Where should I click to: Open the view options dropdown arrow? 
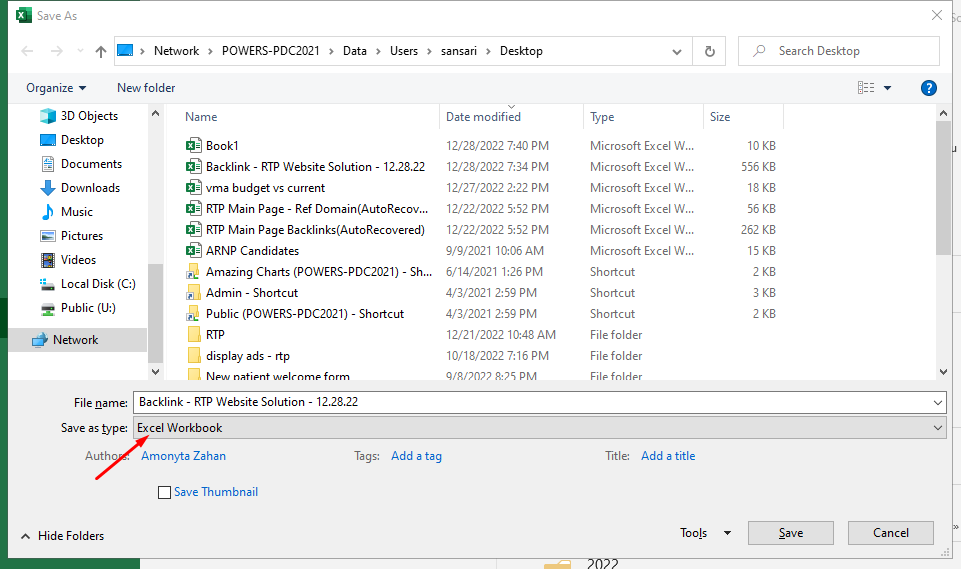point(887,88)
